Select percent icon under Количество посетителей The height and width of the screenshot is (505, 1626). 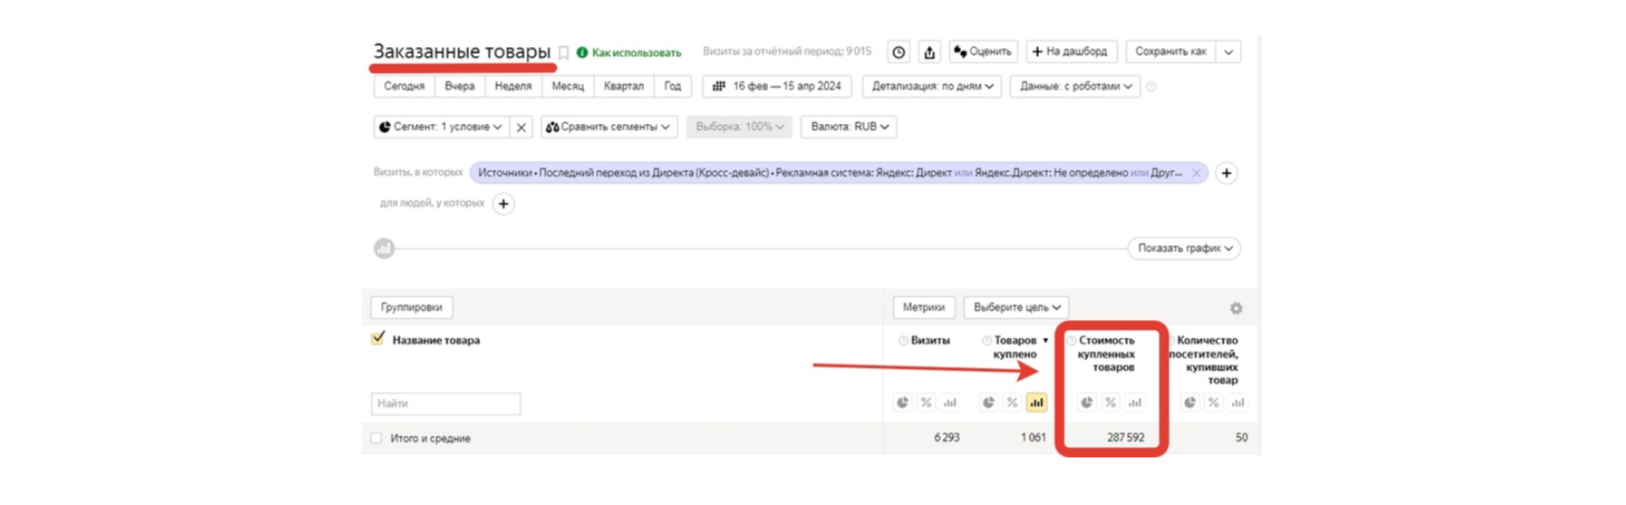(x=1213, y=403)
